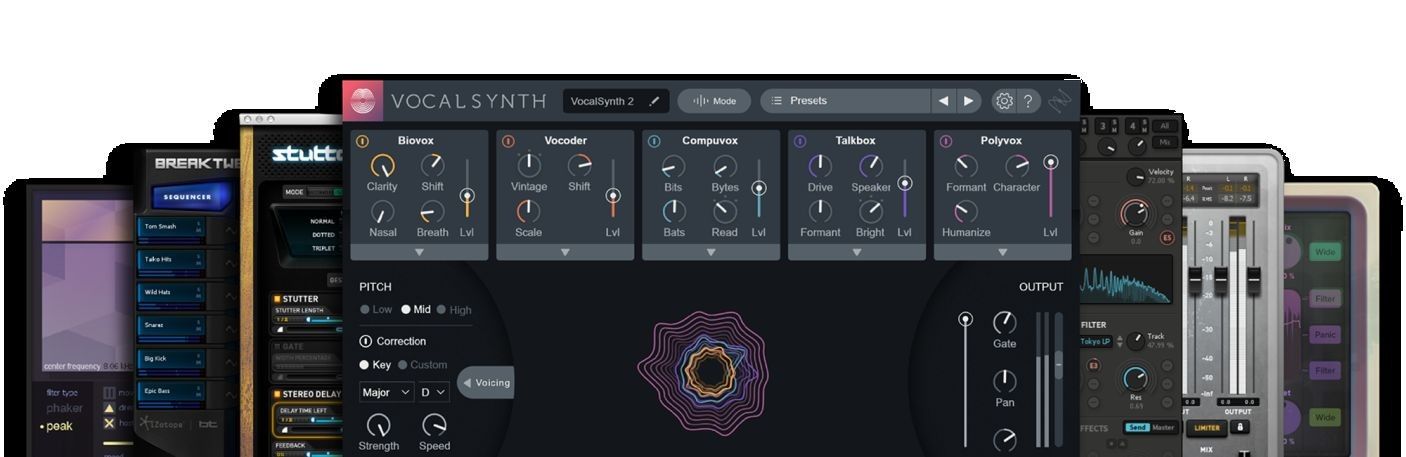
Task: Click the Pitch Strength knob
Action: point(378,425)
